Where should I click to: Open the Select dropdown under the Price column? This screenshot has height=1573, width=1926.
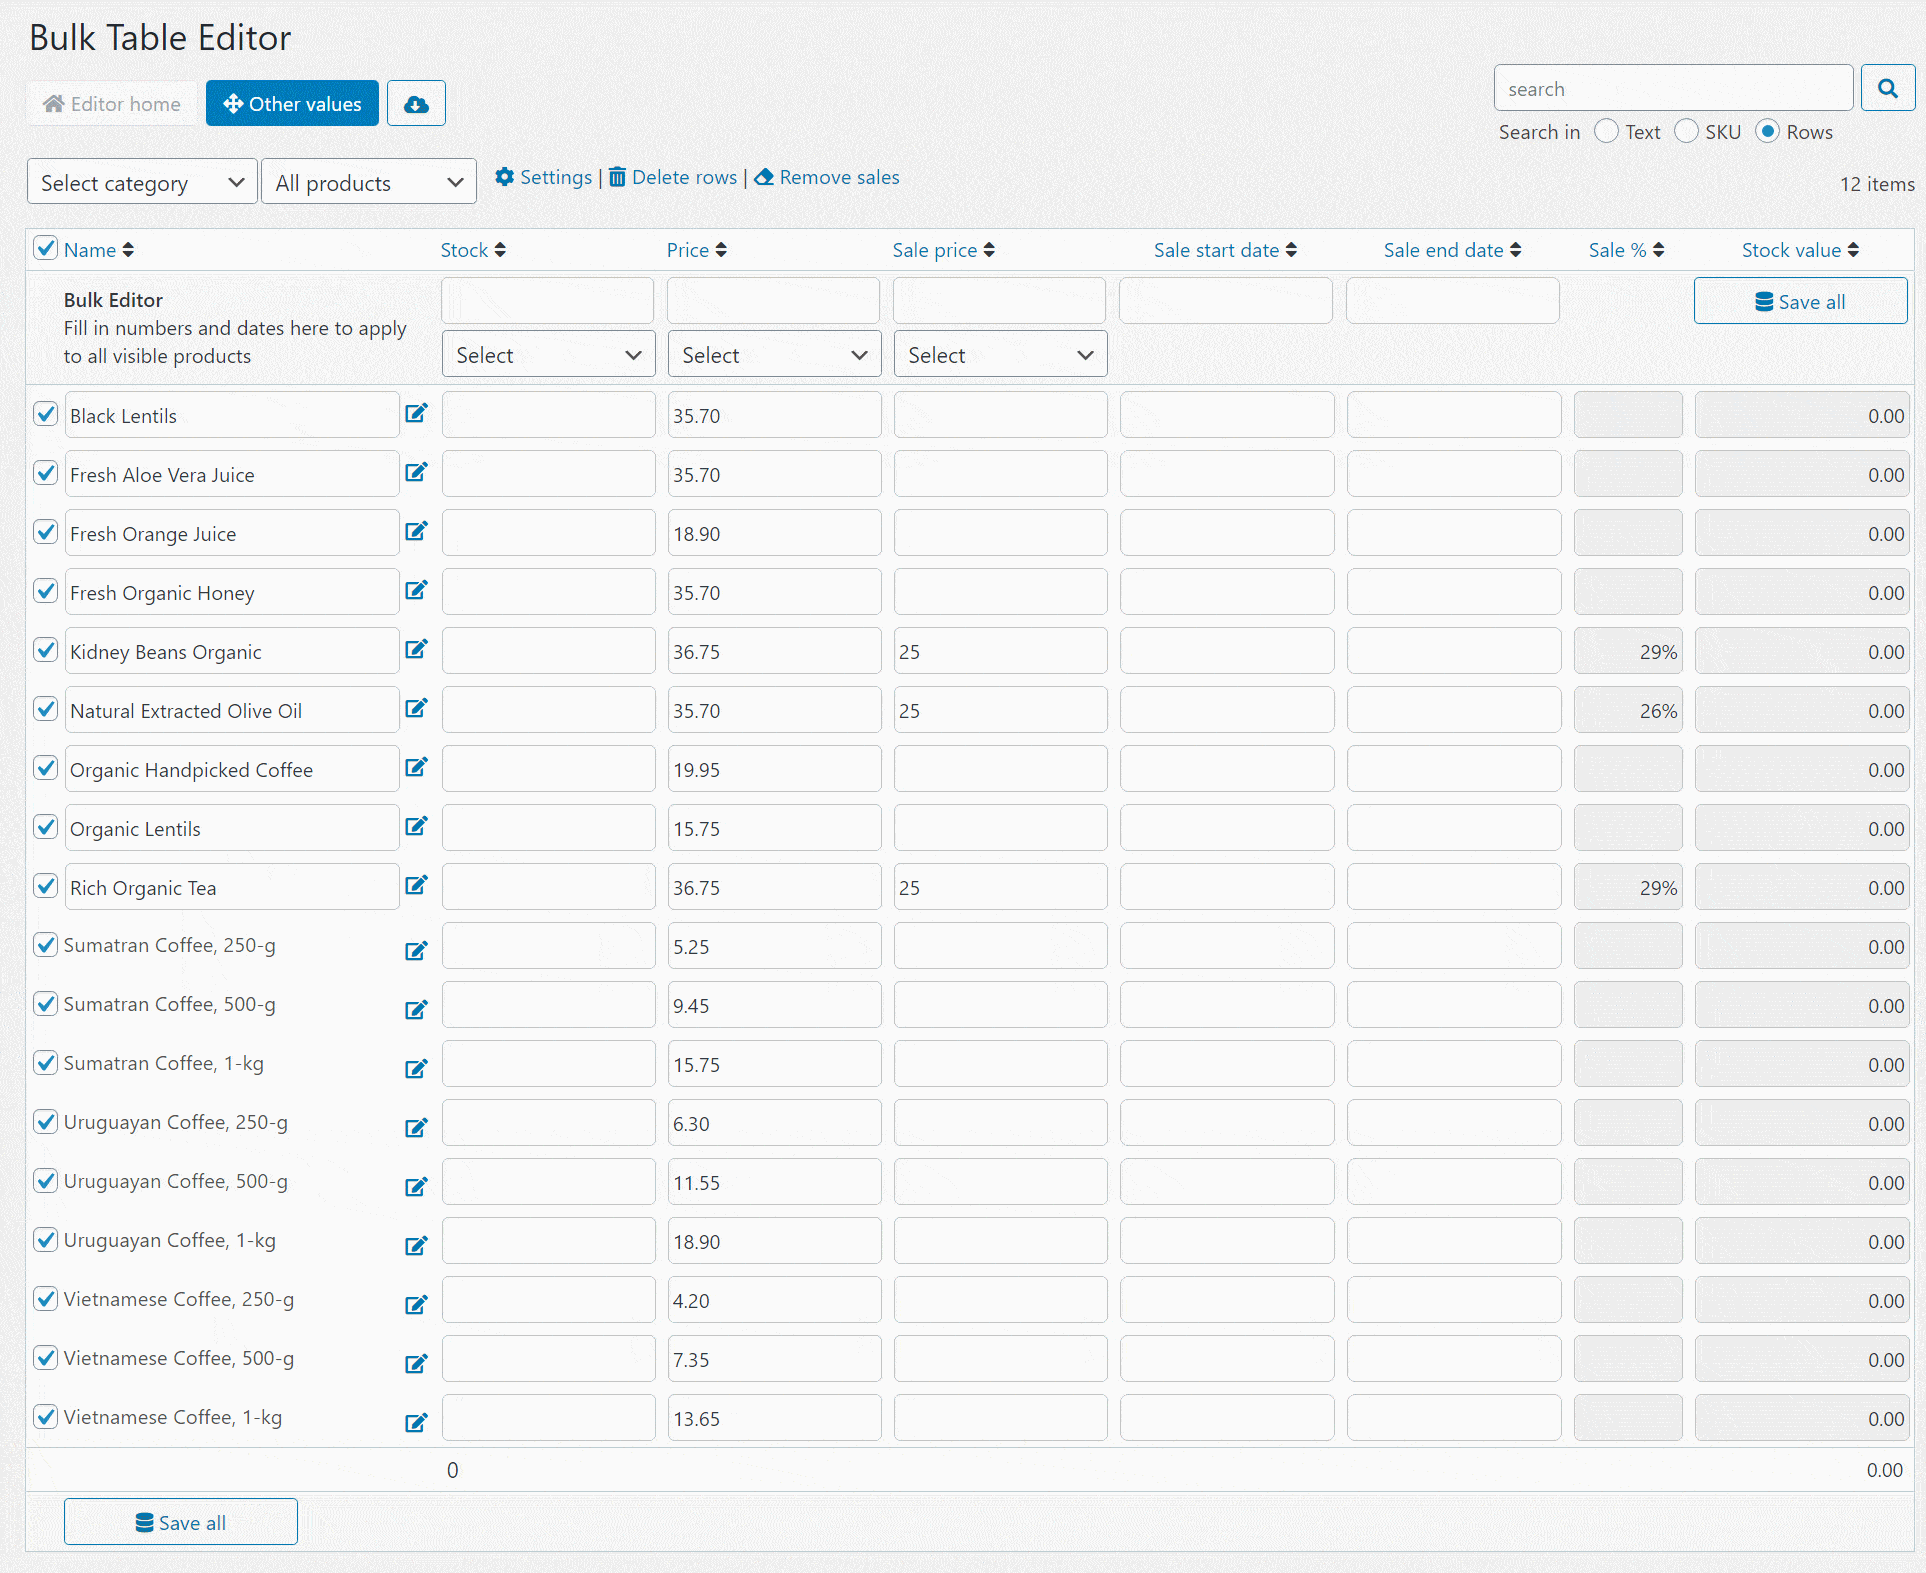(773, 353)
